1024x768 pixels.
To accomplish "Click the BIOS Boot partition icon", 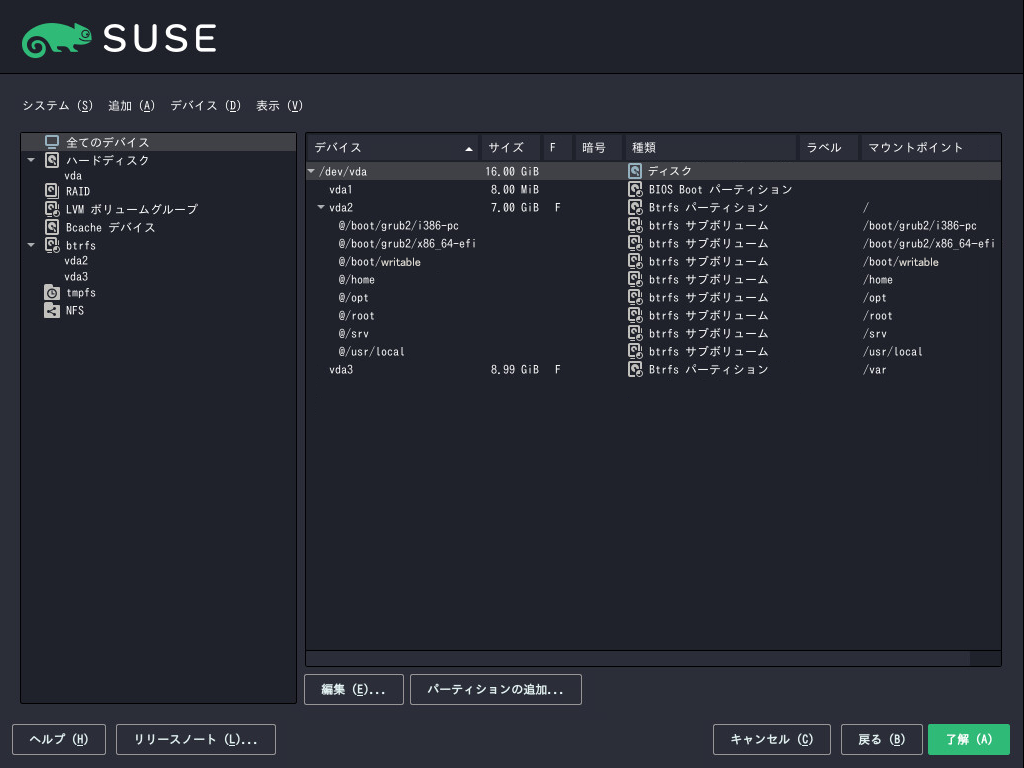I will [x=634, y=189].
